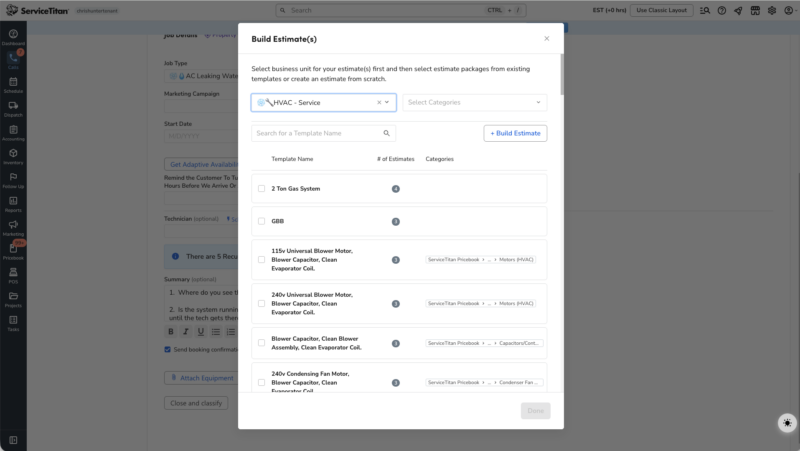Click the modal's vertical scrollbar

tap(562, 74)
